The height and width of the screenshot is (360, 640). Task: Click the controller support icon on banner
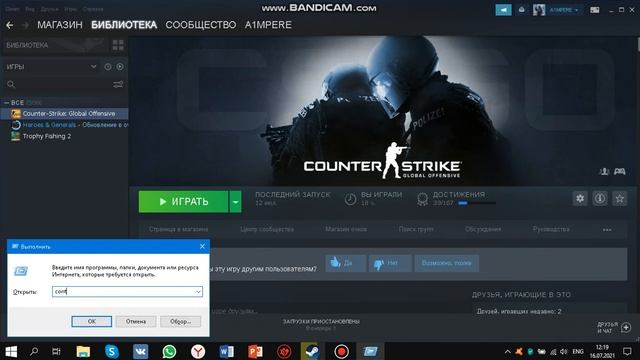620,171
